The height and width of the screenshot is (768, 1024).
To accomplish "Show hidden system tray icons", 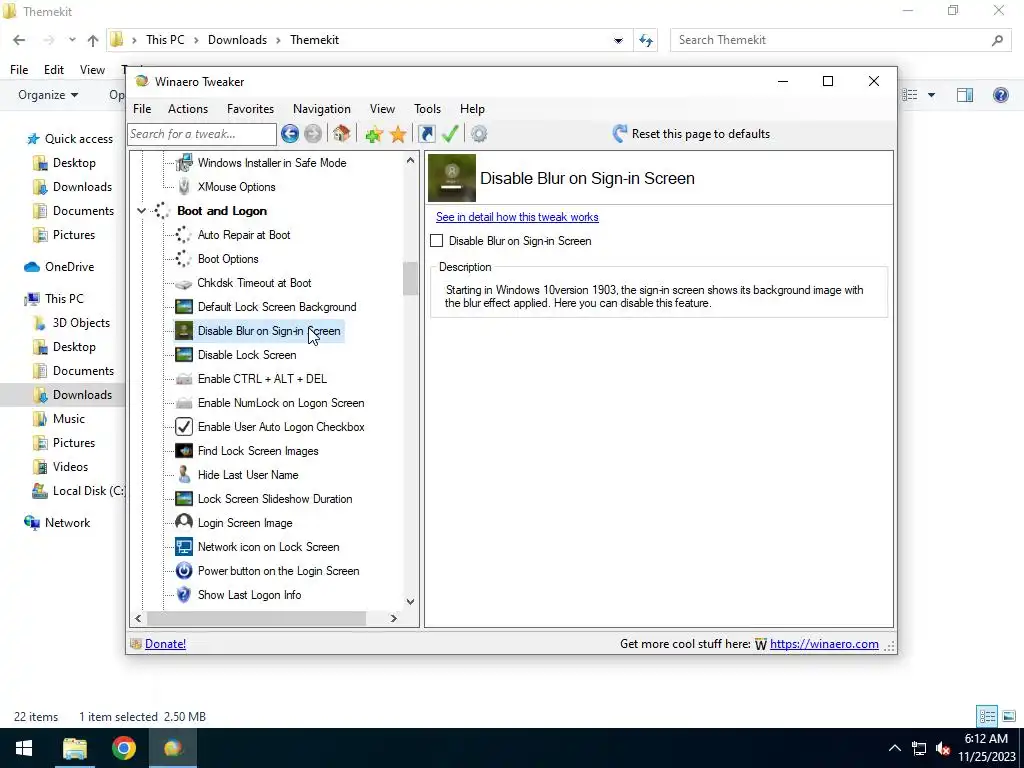I will click(895, 748).
